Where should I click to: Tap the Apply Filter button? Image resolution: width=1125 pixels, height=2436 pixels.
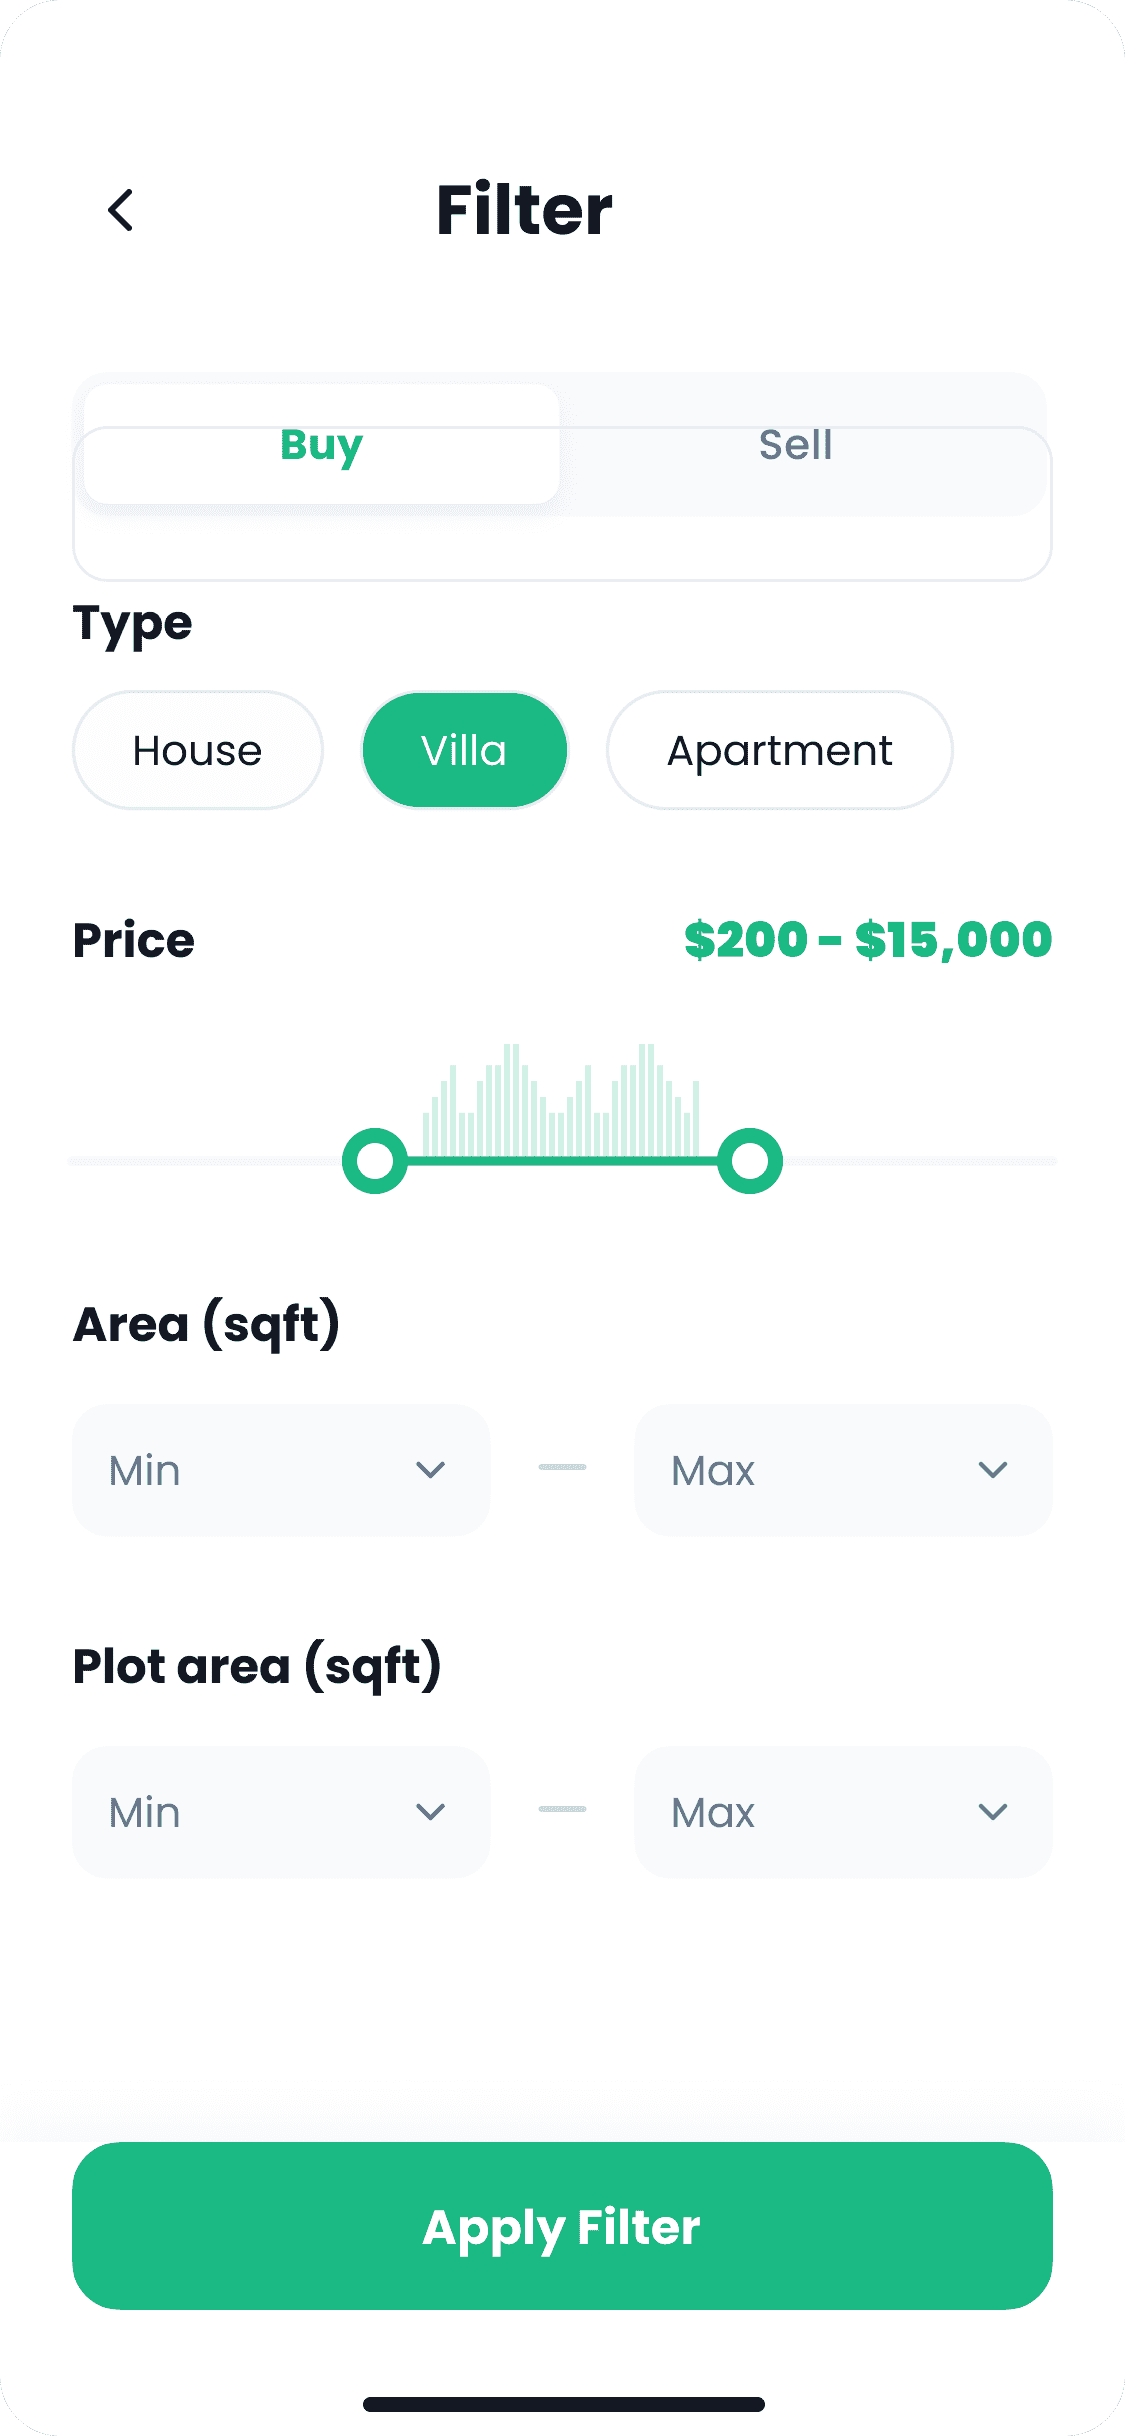pyautogui.click(x=562, y=2226)
